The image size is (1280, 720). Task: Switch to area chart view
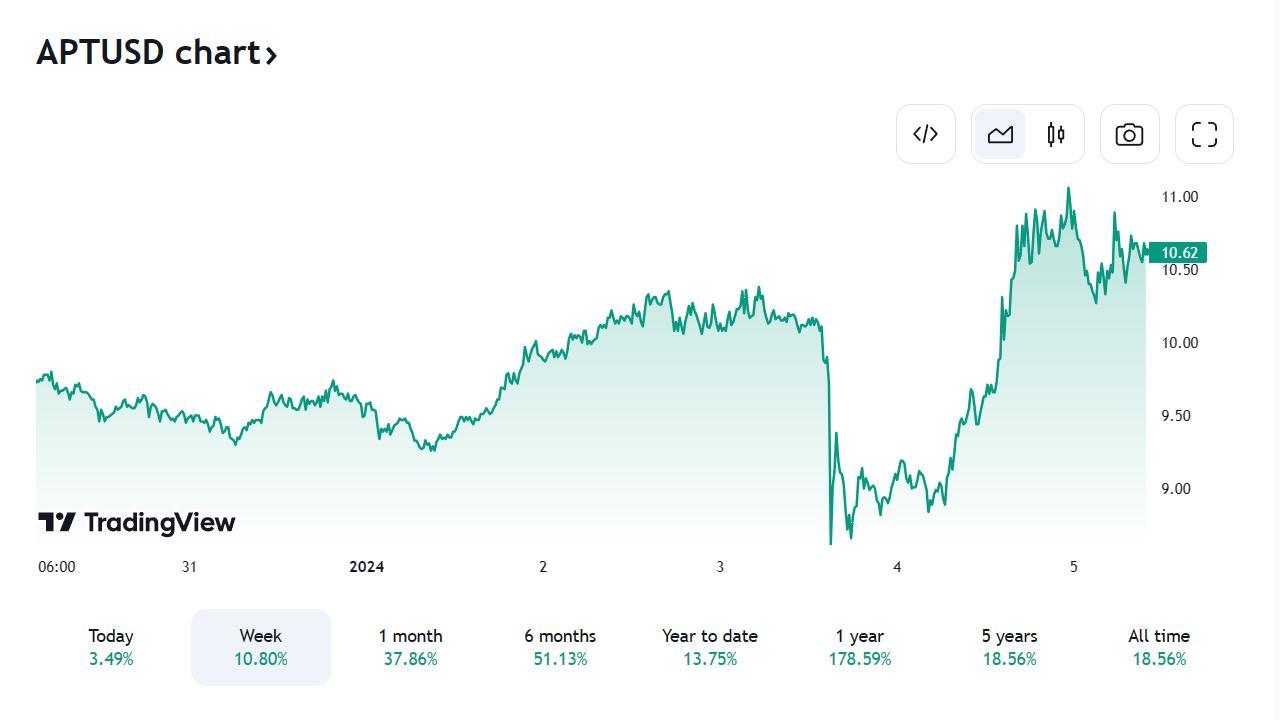[1000, 134]
